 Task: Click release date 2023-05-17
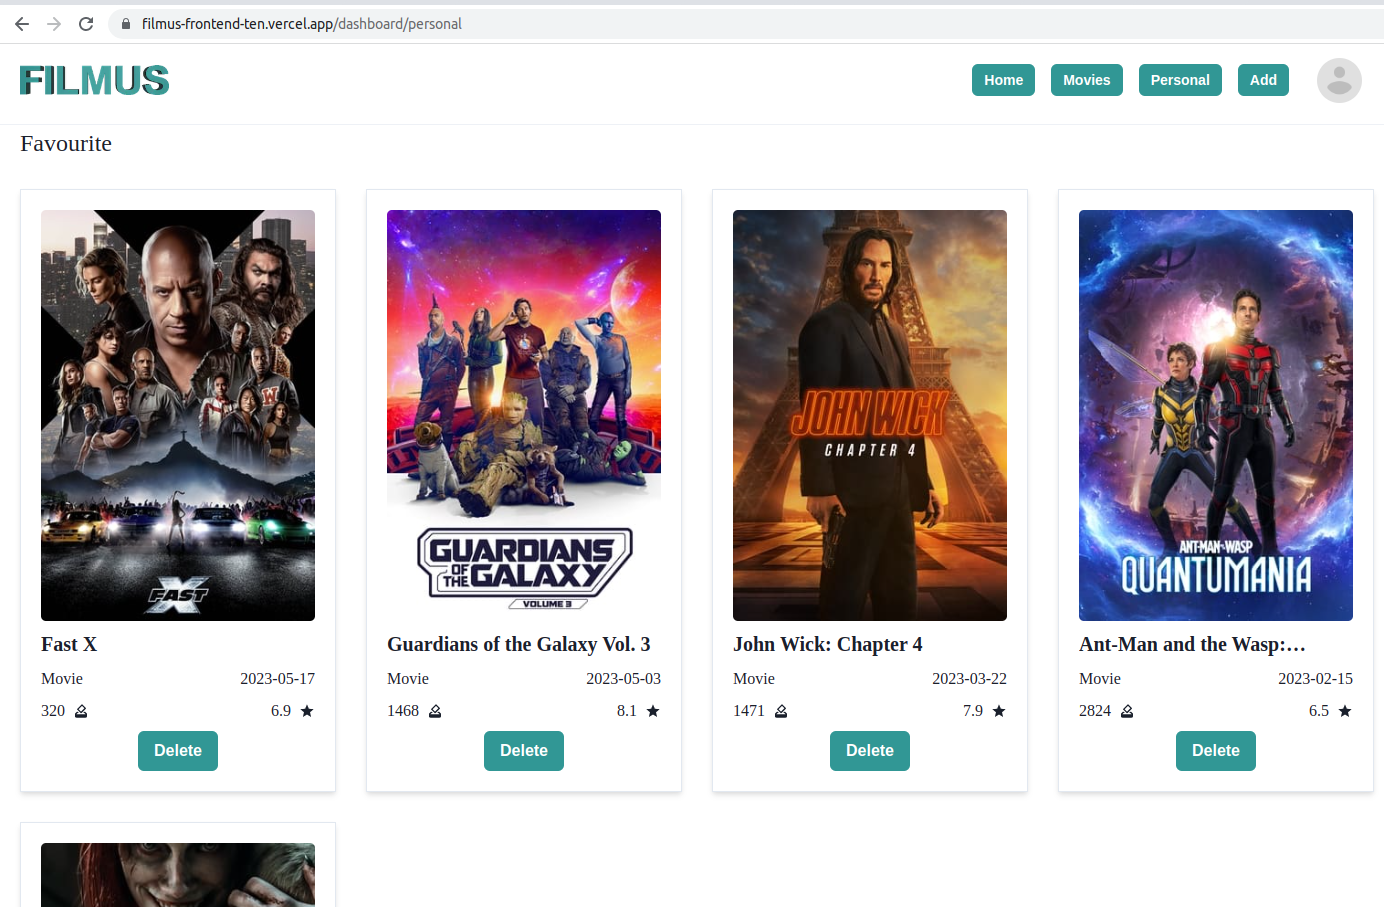277,679
